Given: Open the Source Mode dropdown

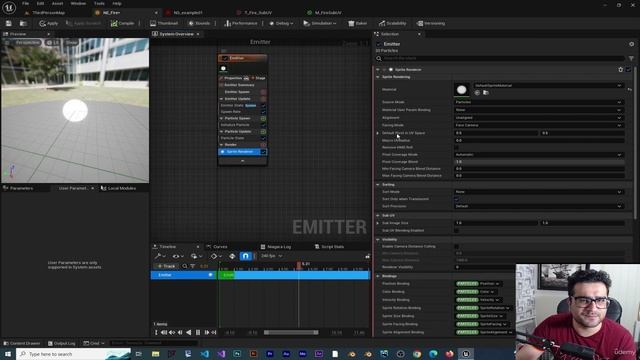Looking at the screenshot, I should pos(539,102).
